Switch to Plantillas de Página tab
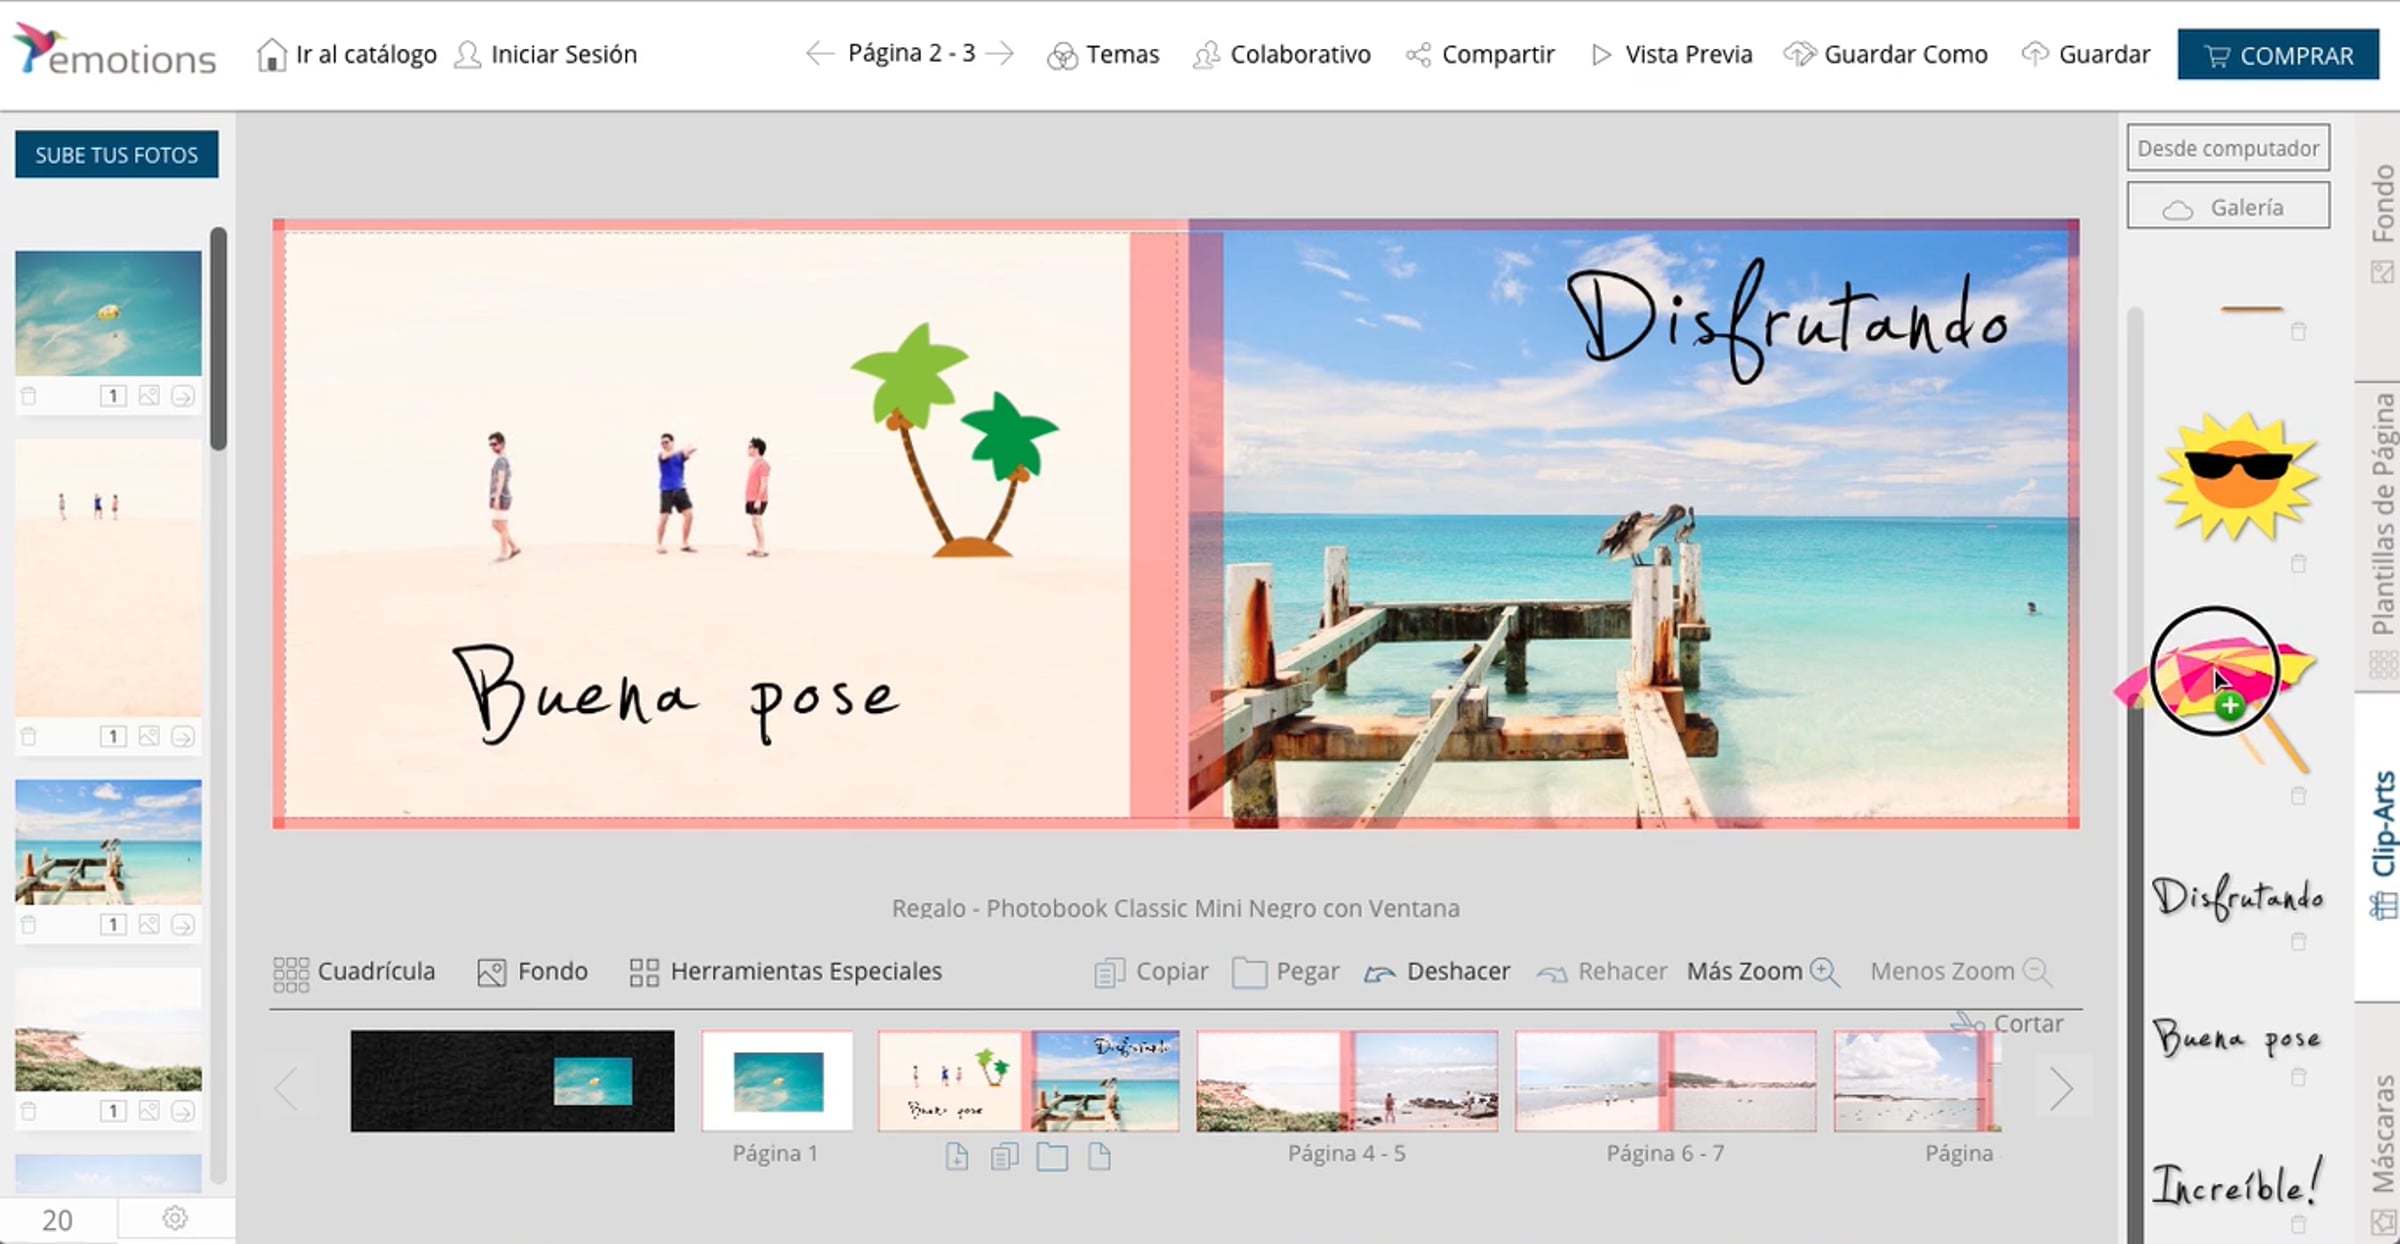 (2382, 515)
